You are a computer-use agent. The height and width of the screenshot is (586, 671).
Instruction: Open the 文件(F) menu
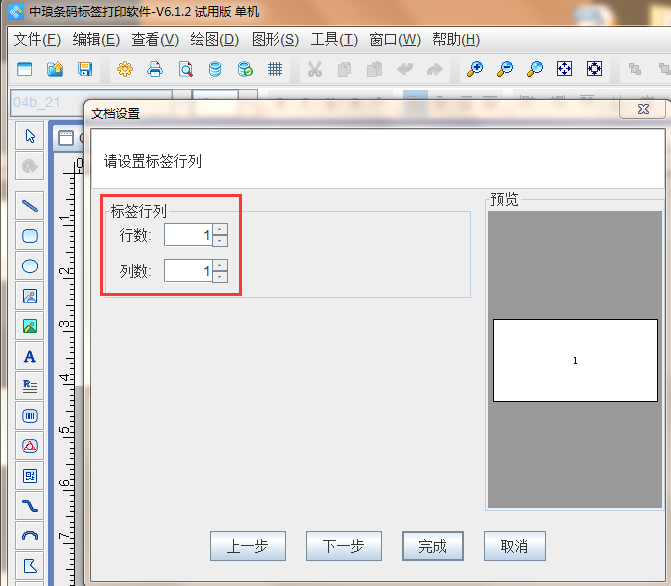37,39
